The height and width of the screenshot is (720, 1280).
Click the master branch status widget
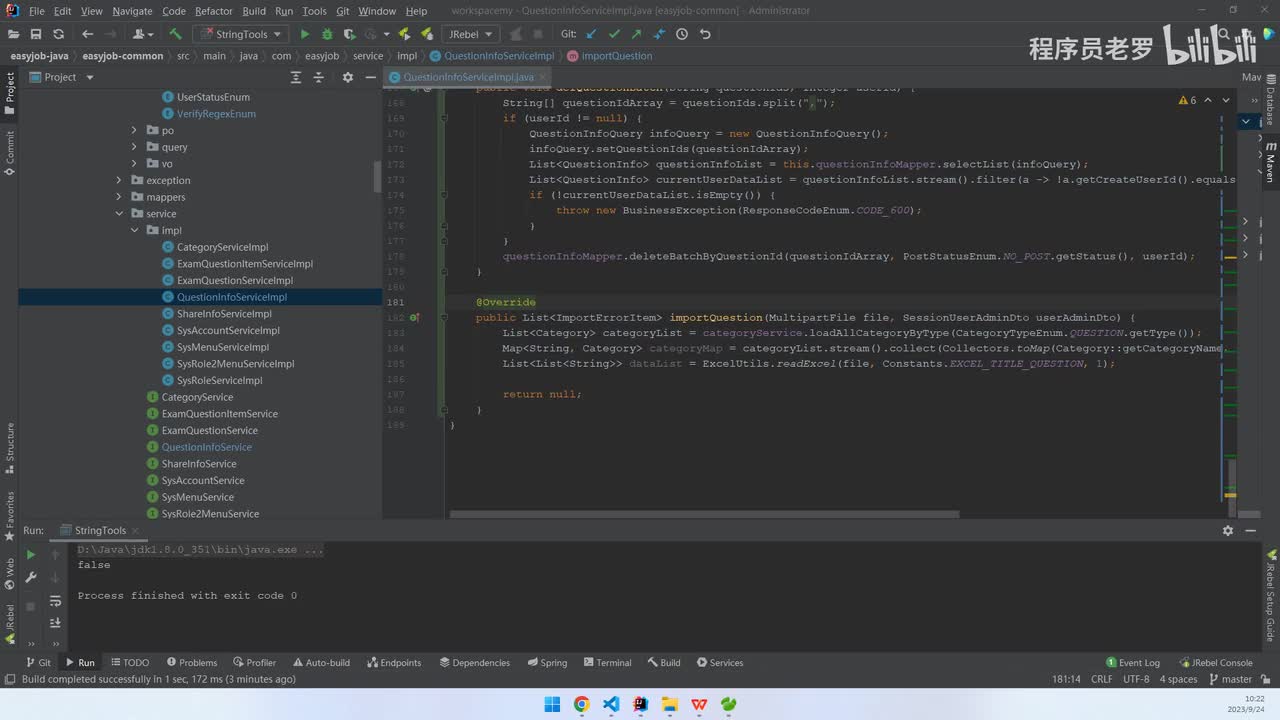click(1230, 679)
